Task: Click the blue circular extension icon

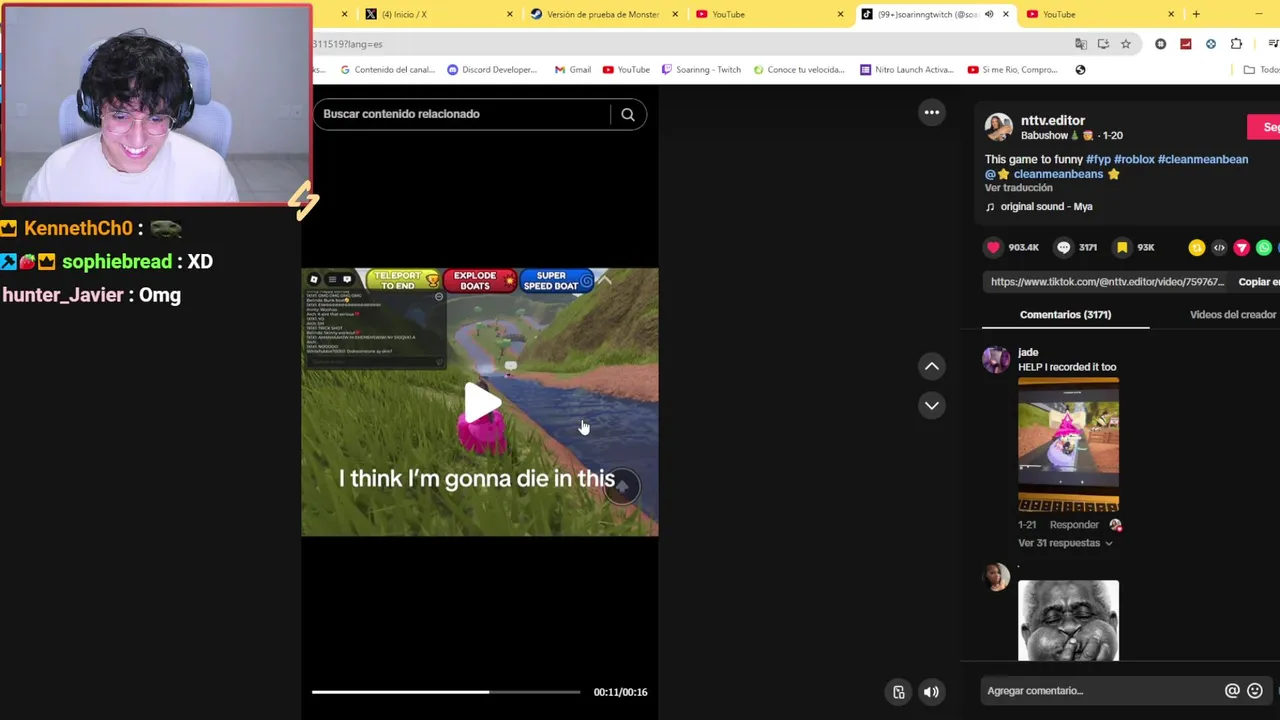Action: [x=1211, y=44]
